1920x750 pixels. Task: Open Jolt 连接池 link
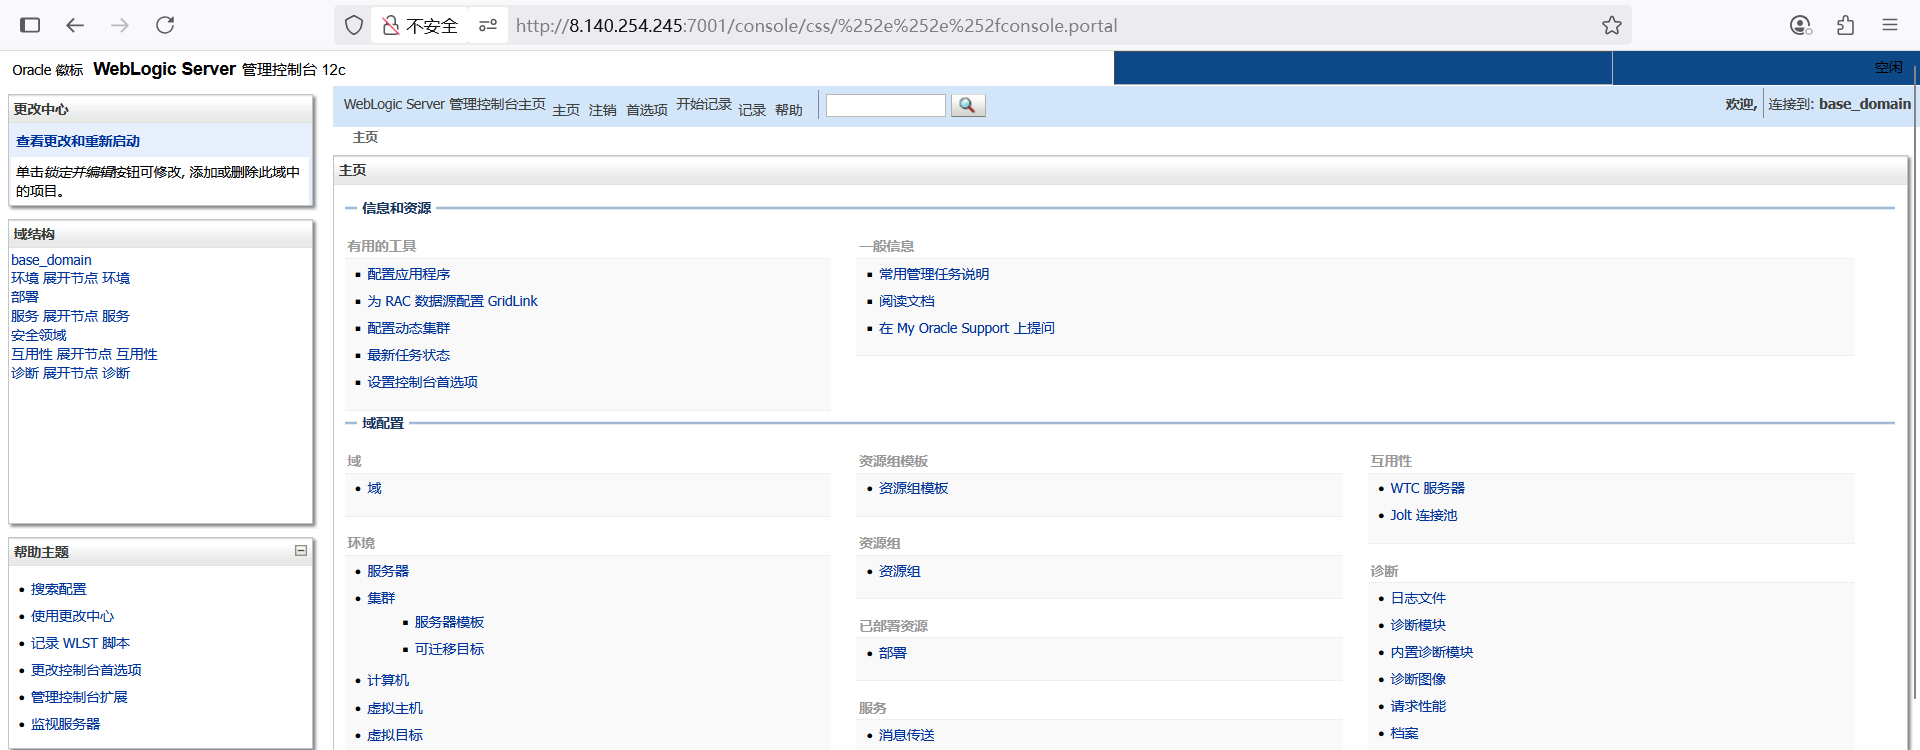point(1424,515)
